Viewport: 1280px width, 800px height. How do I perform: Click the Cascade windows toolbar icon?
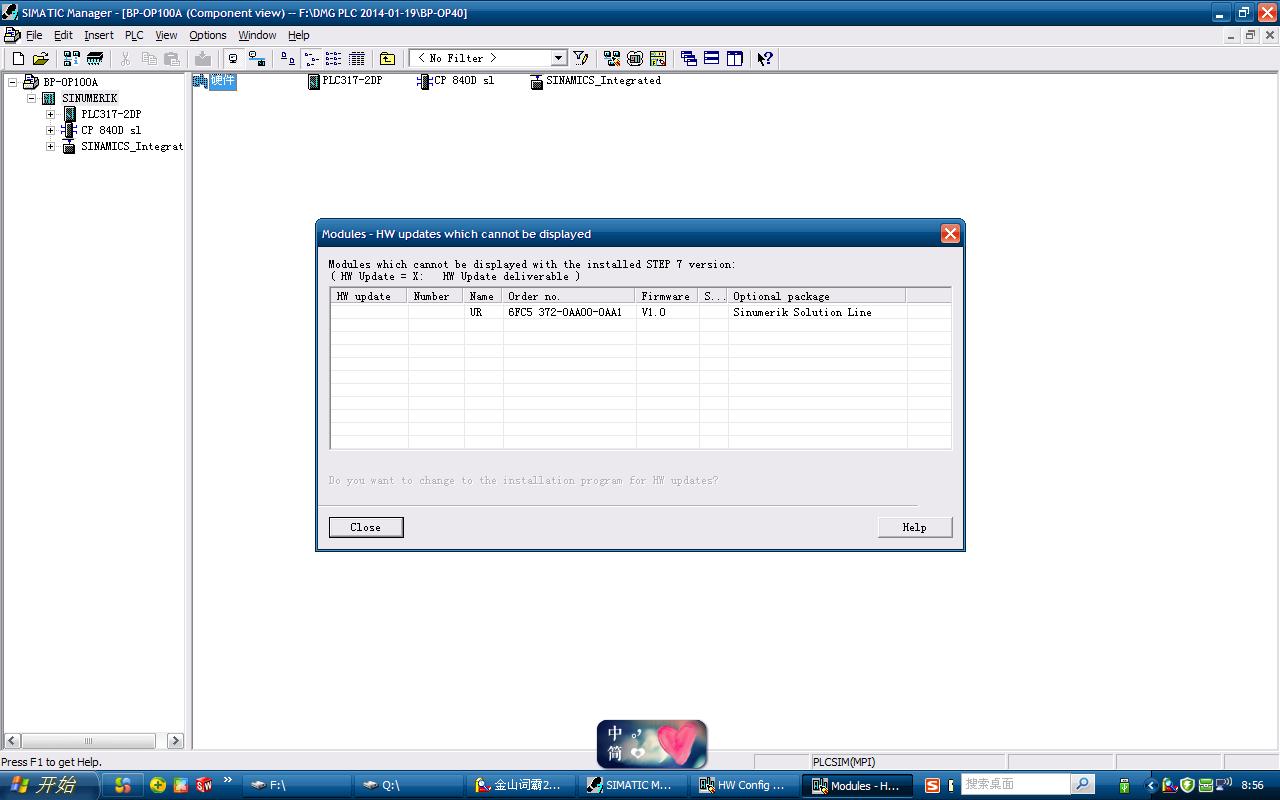point(688,58)
